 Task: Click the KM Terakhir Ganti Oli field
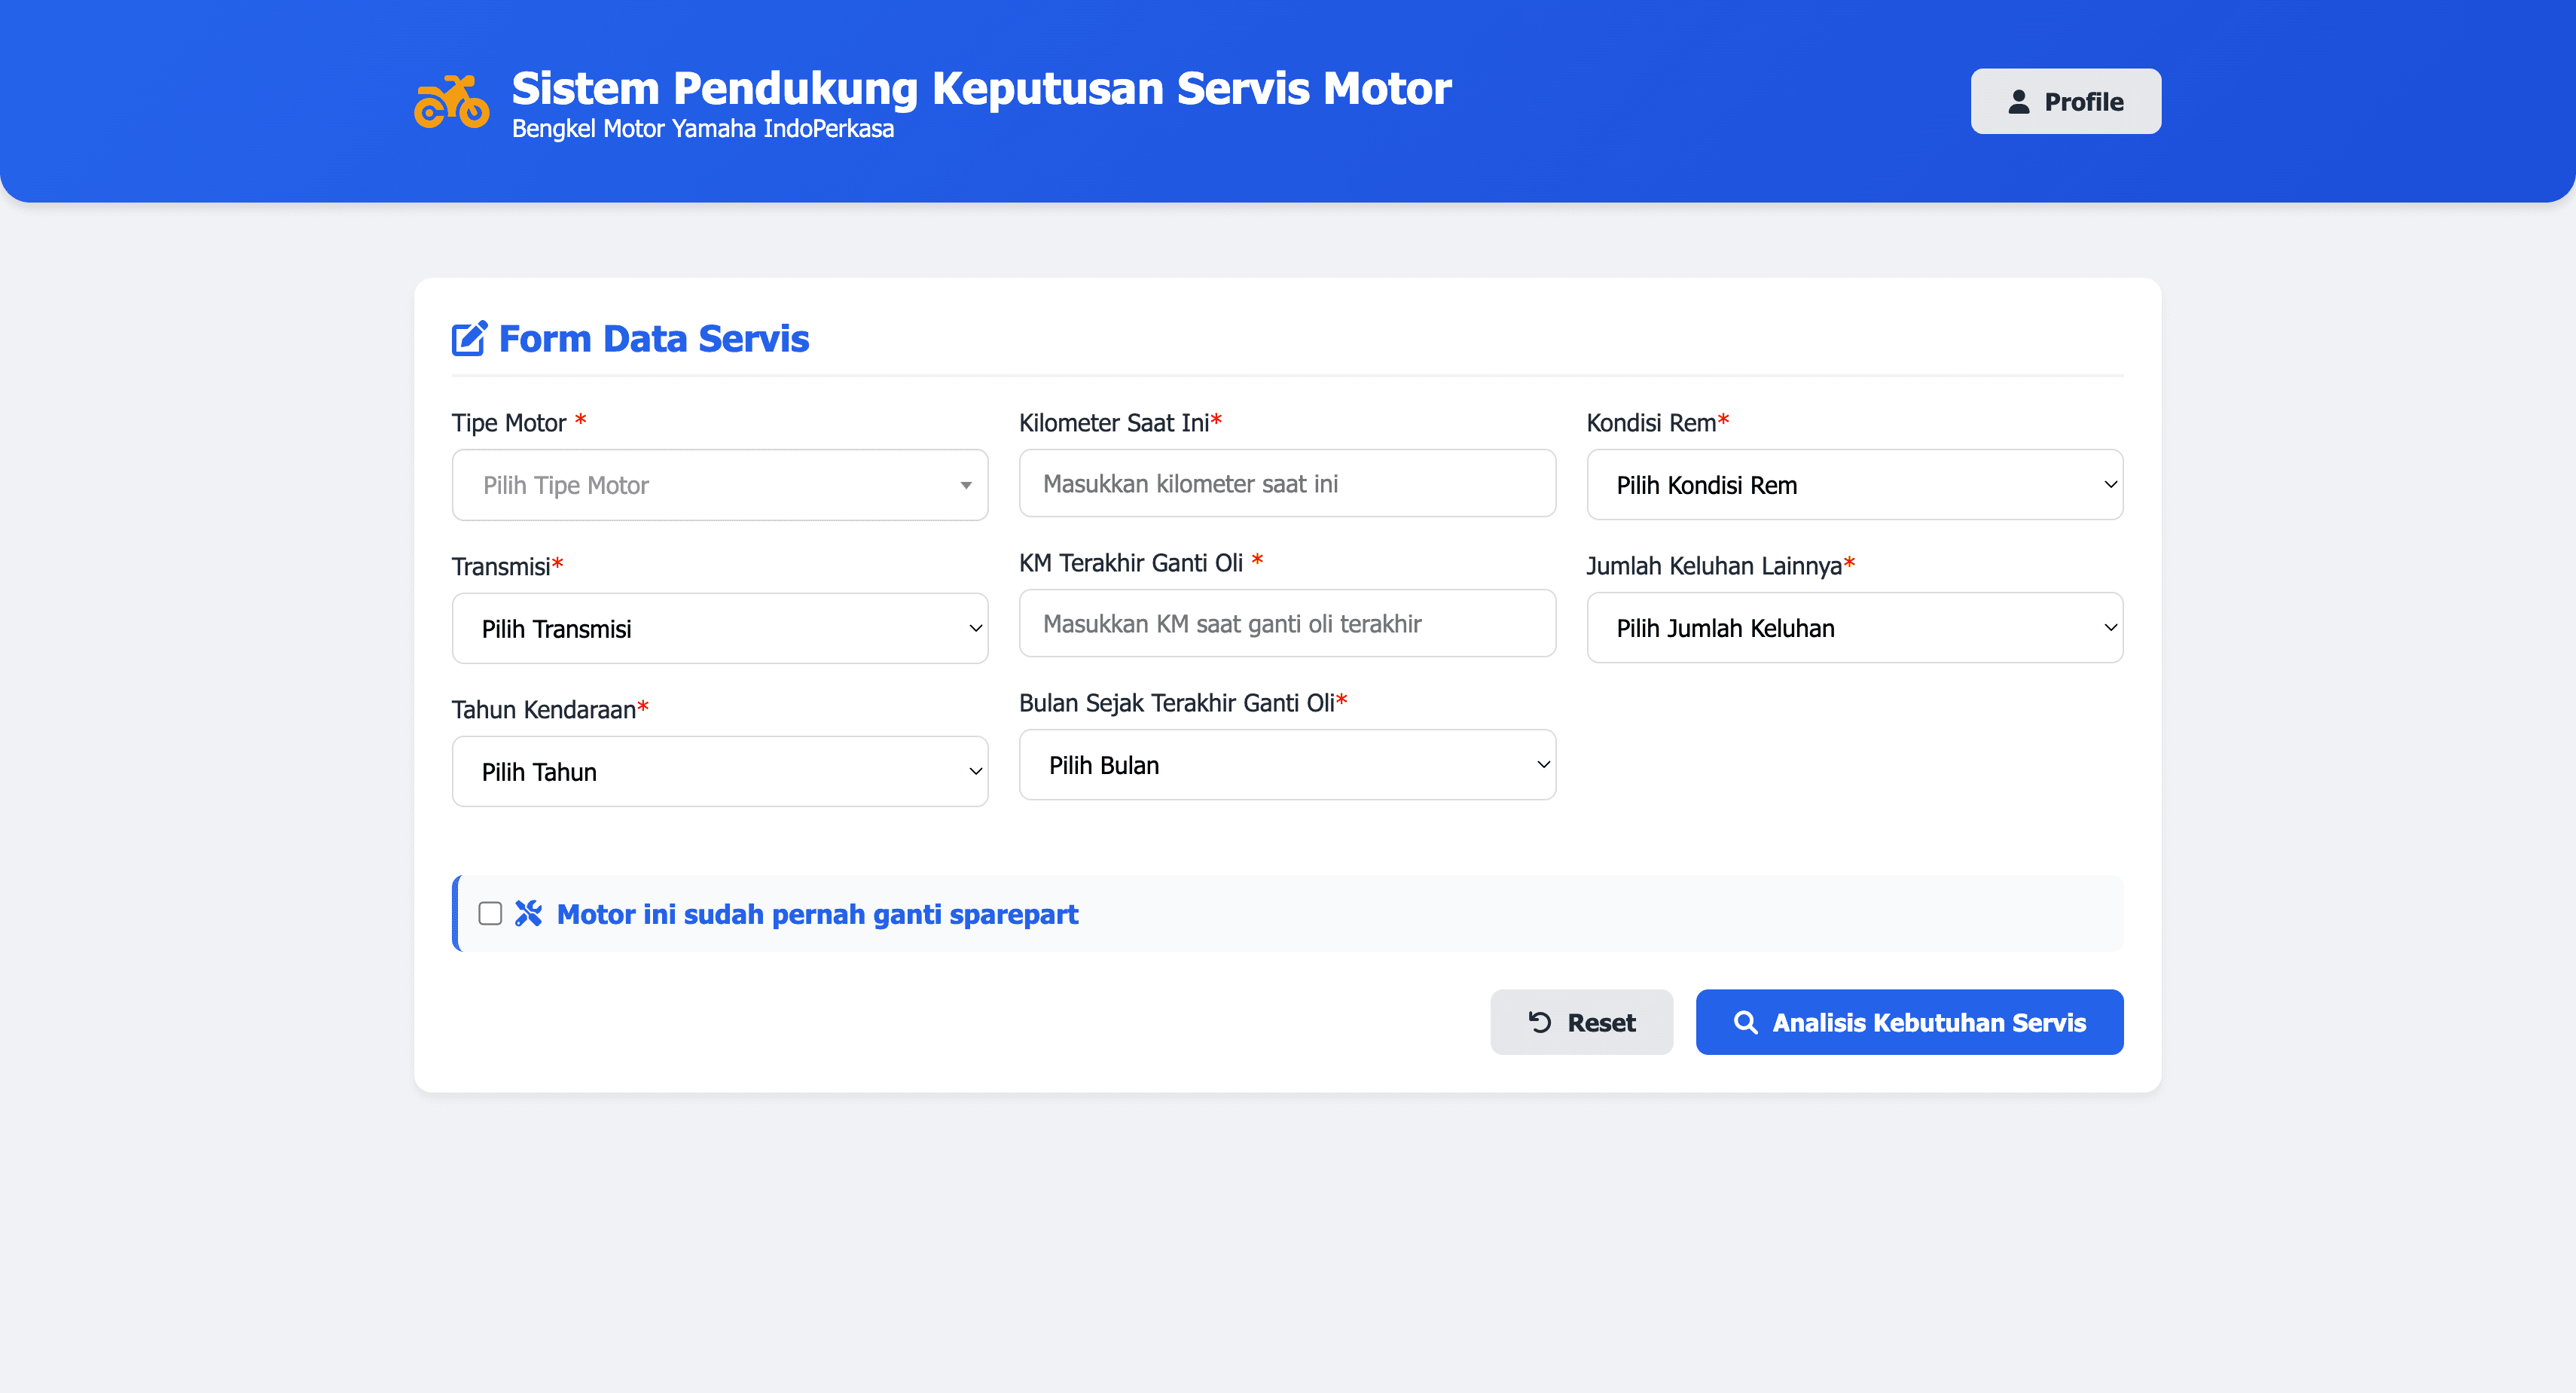pos(1287,624)
